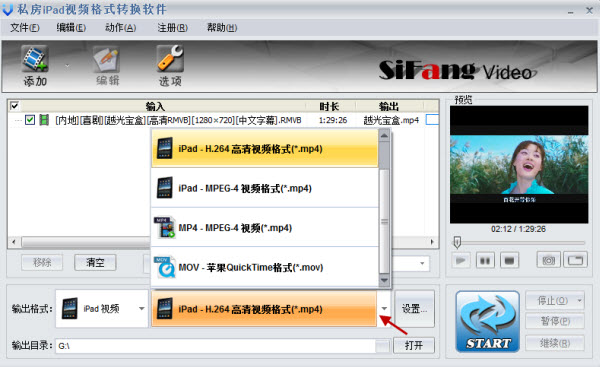The width and height of the screenshot is (600, 367).
Task: Select the RMVB file name in list
Action: tap(178, 120)
